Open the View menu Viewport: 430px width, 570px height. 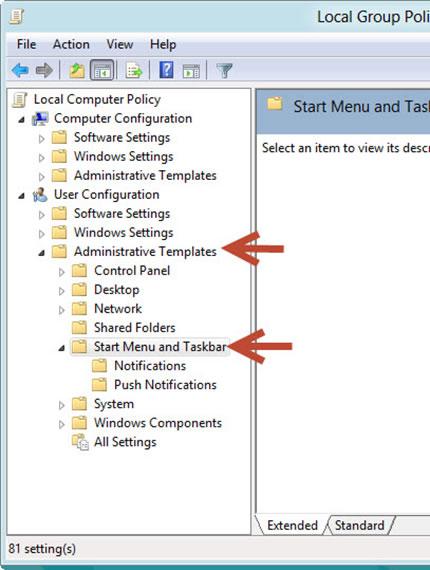(120, 44)
